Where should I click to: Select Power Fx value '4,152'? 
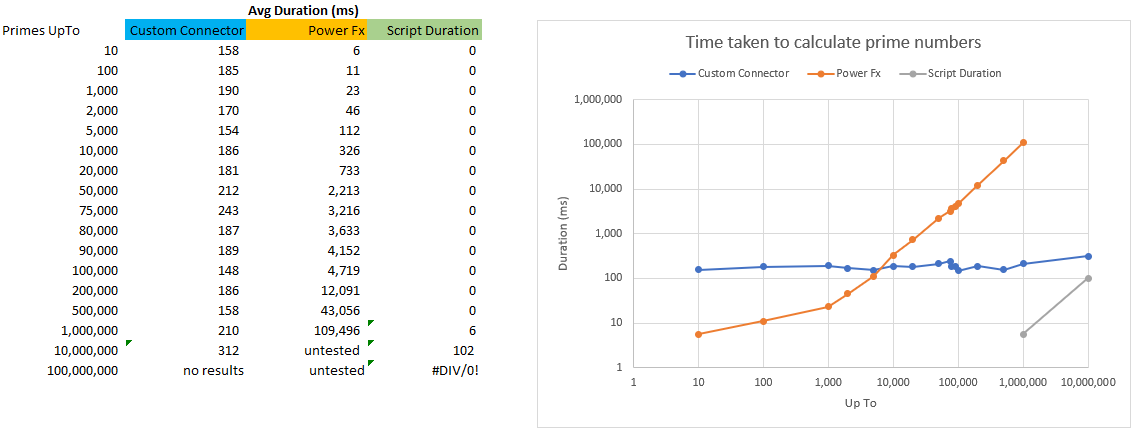tap(345, 251)
